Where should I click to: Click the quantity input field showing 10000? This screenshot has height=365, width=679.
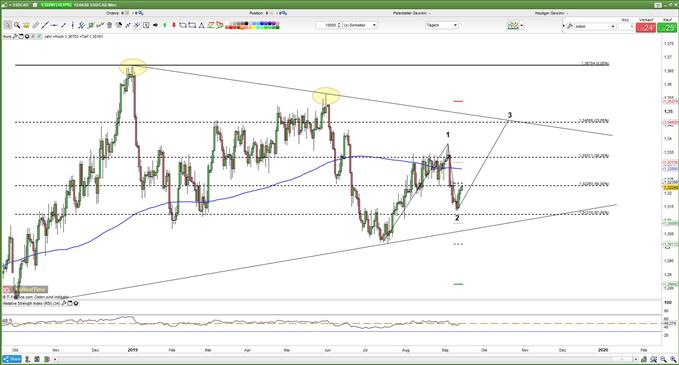[329, 25]
